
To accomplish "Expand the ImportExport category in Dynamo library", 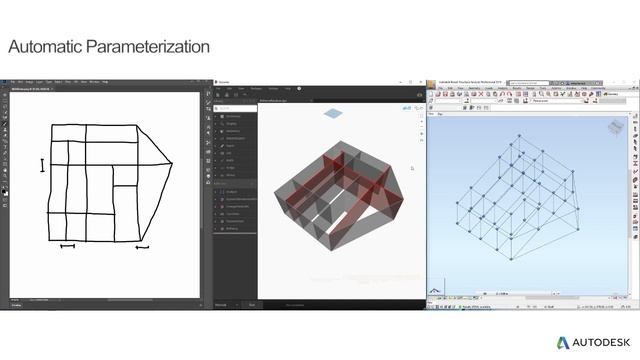I will [x=235, y=138].
